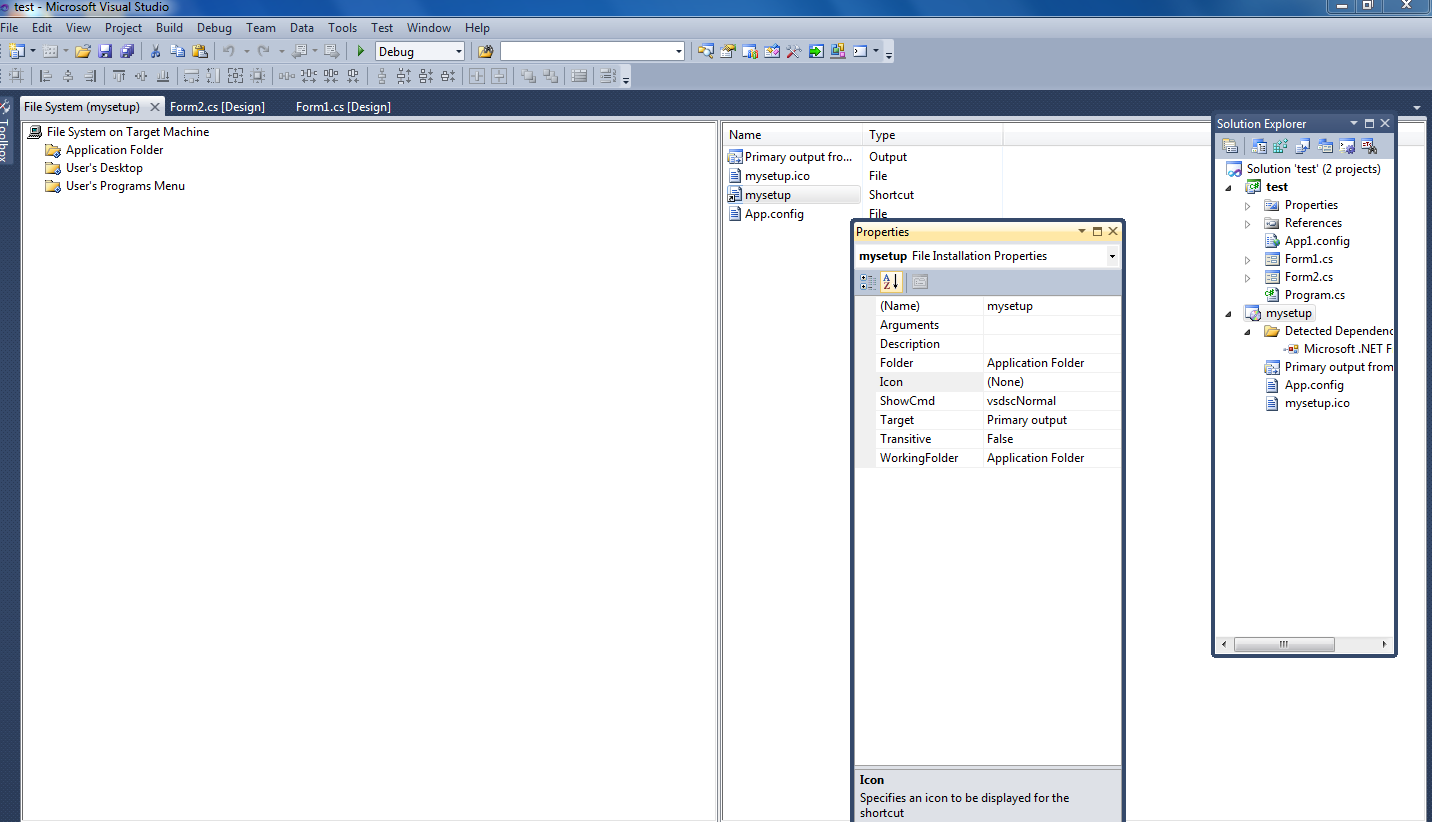Click Property Pages icon in Properties panel

(x=920, y=282)
